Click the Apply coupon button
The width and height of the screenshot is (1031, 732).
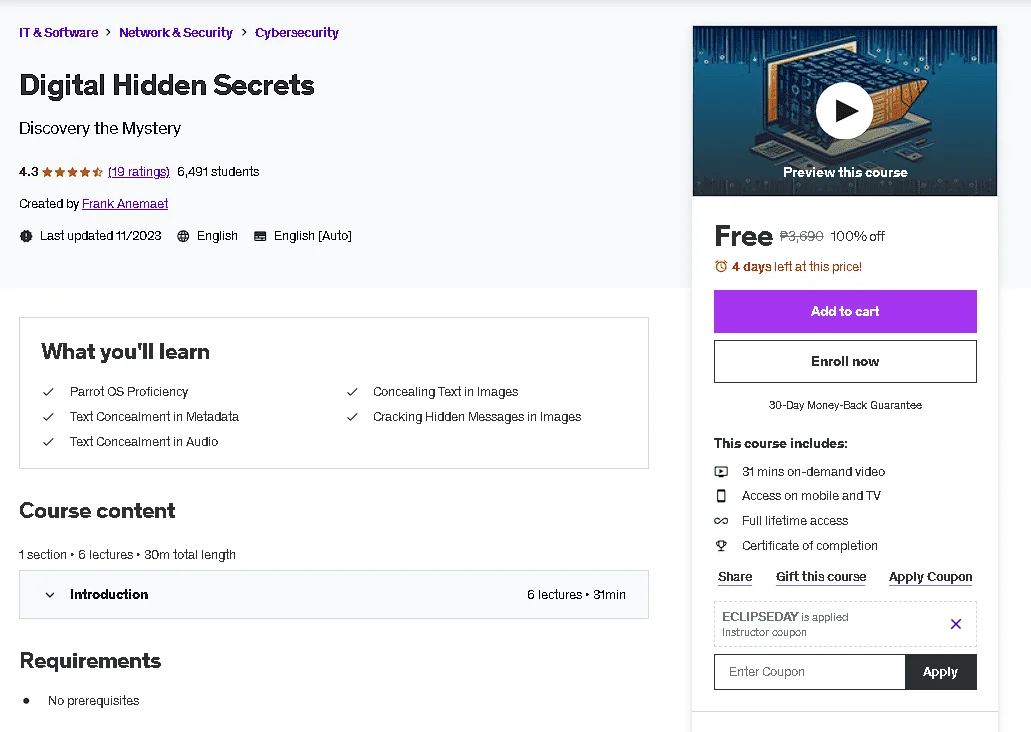coord(940,671)
